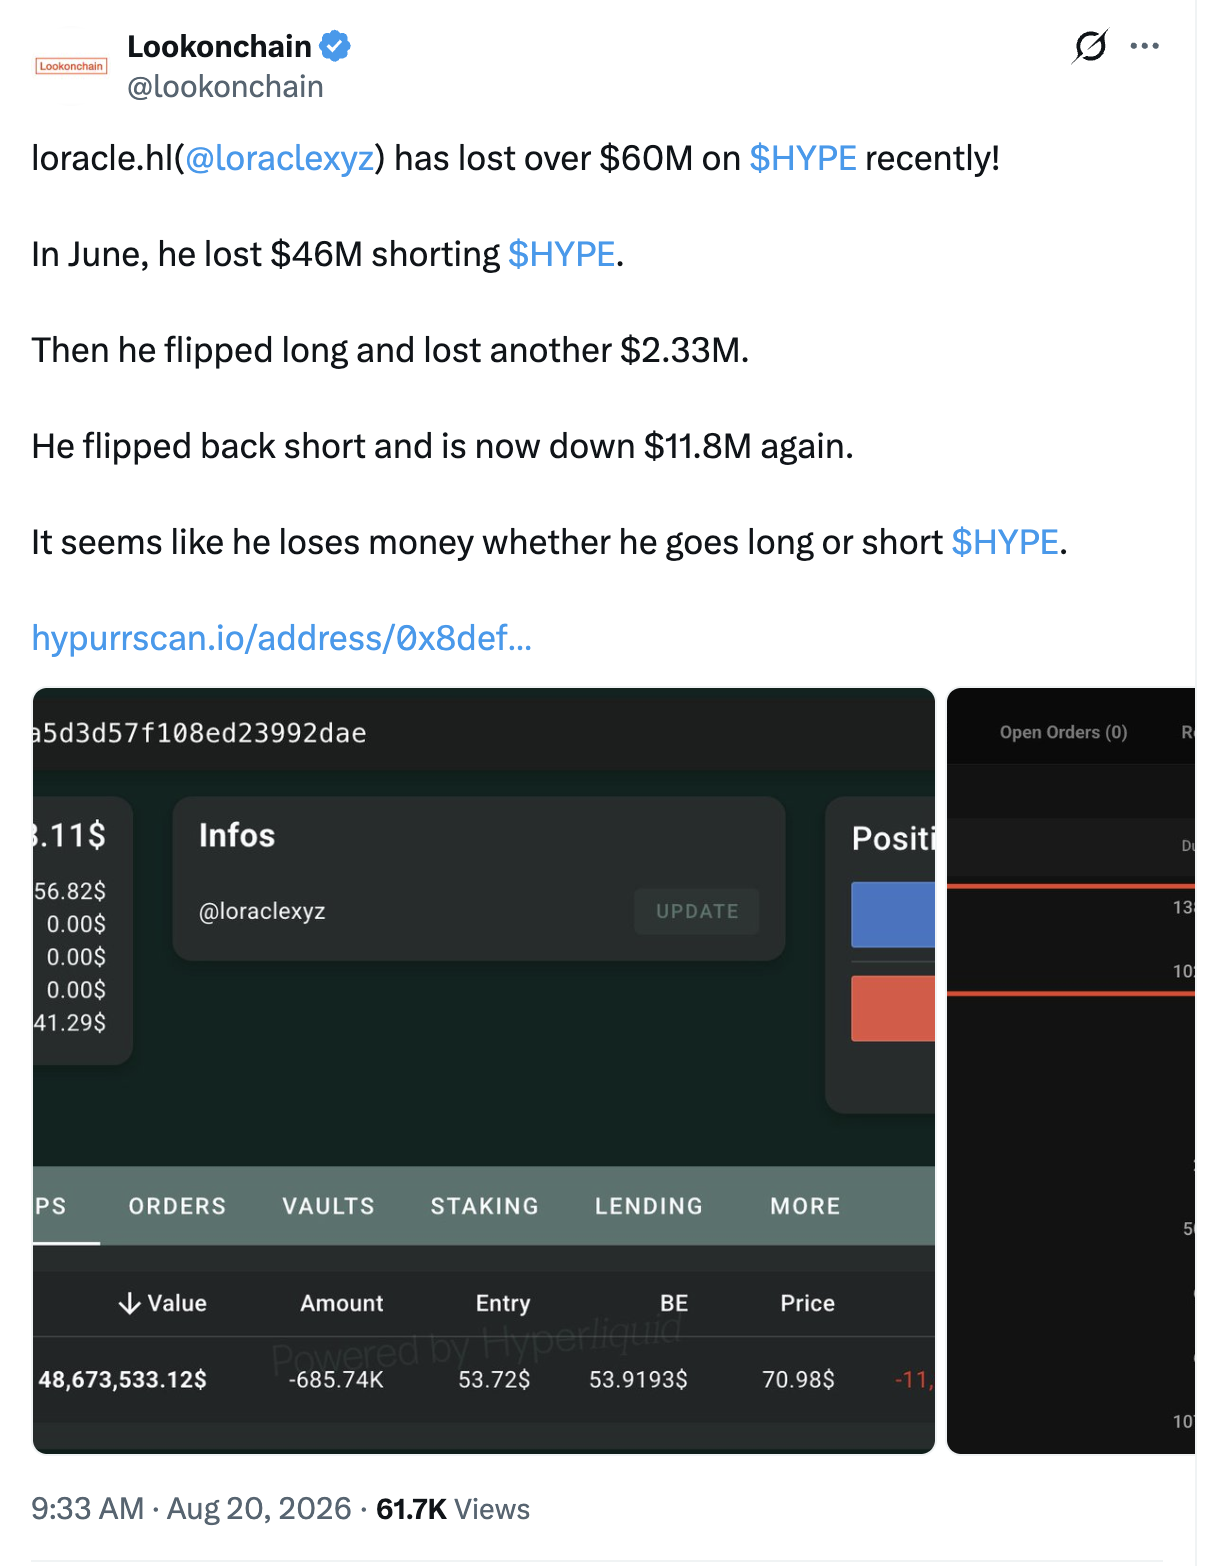Click the 61.7K Views count

453,1509
